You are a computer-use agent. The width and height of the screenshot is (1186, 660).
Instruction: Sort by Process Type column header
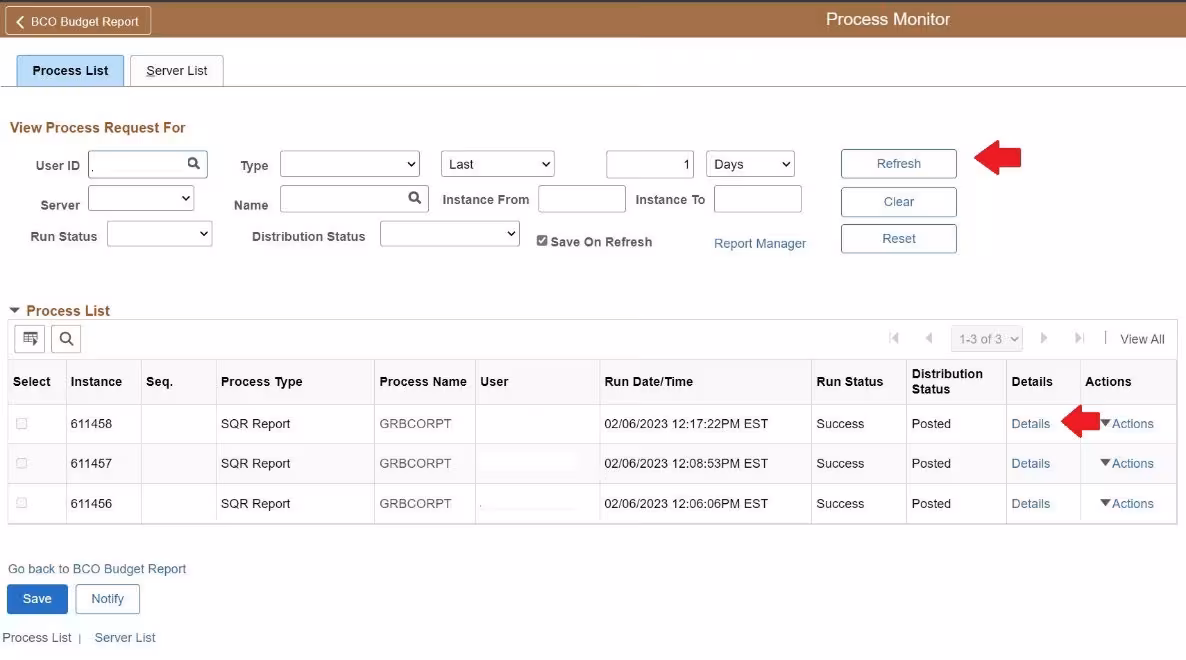262,382
